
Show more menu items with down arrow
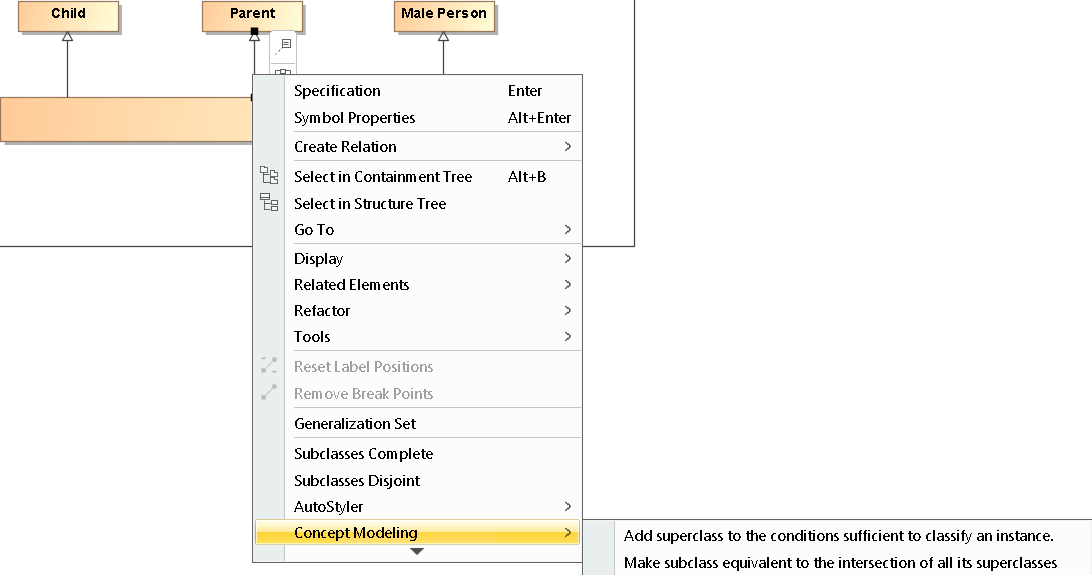point(417,552)
